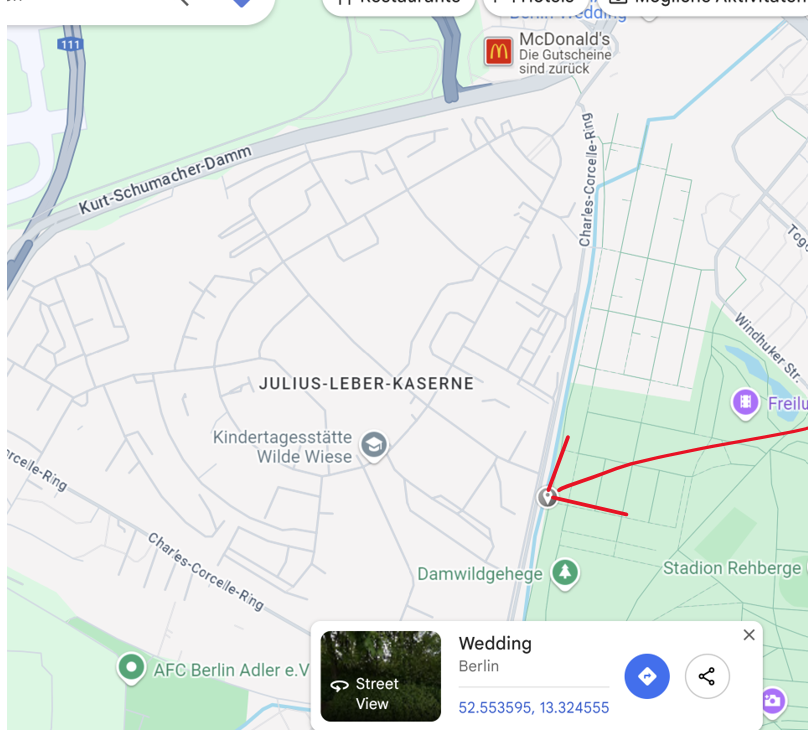Click the purple camera marker at bottom right
808x733 pixels.
pos(772,701)
